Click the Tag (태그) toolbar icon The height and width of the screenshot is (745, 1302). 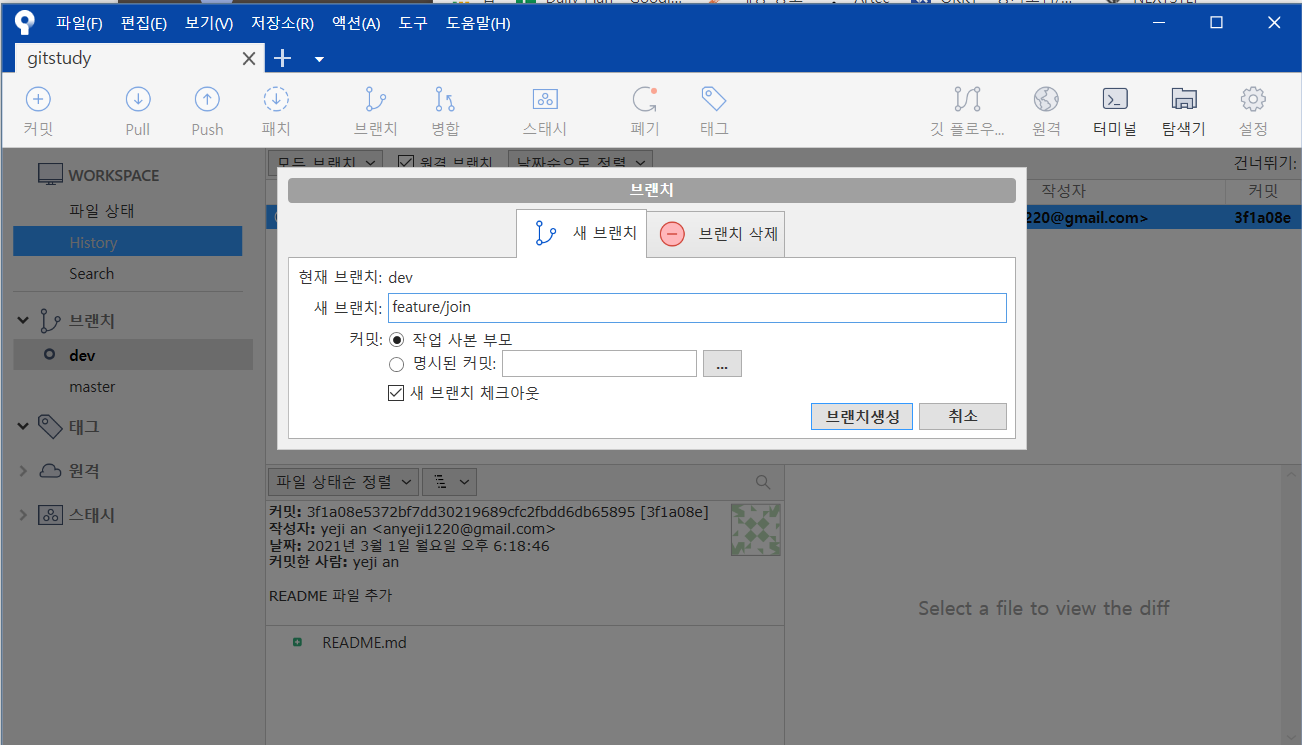point(714,99)
